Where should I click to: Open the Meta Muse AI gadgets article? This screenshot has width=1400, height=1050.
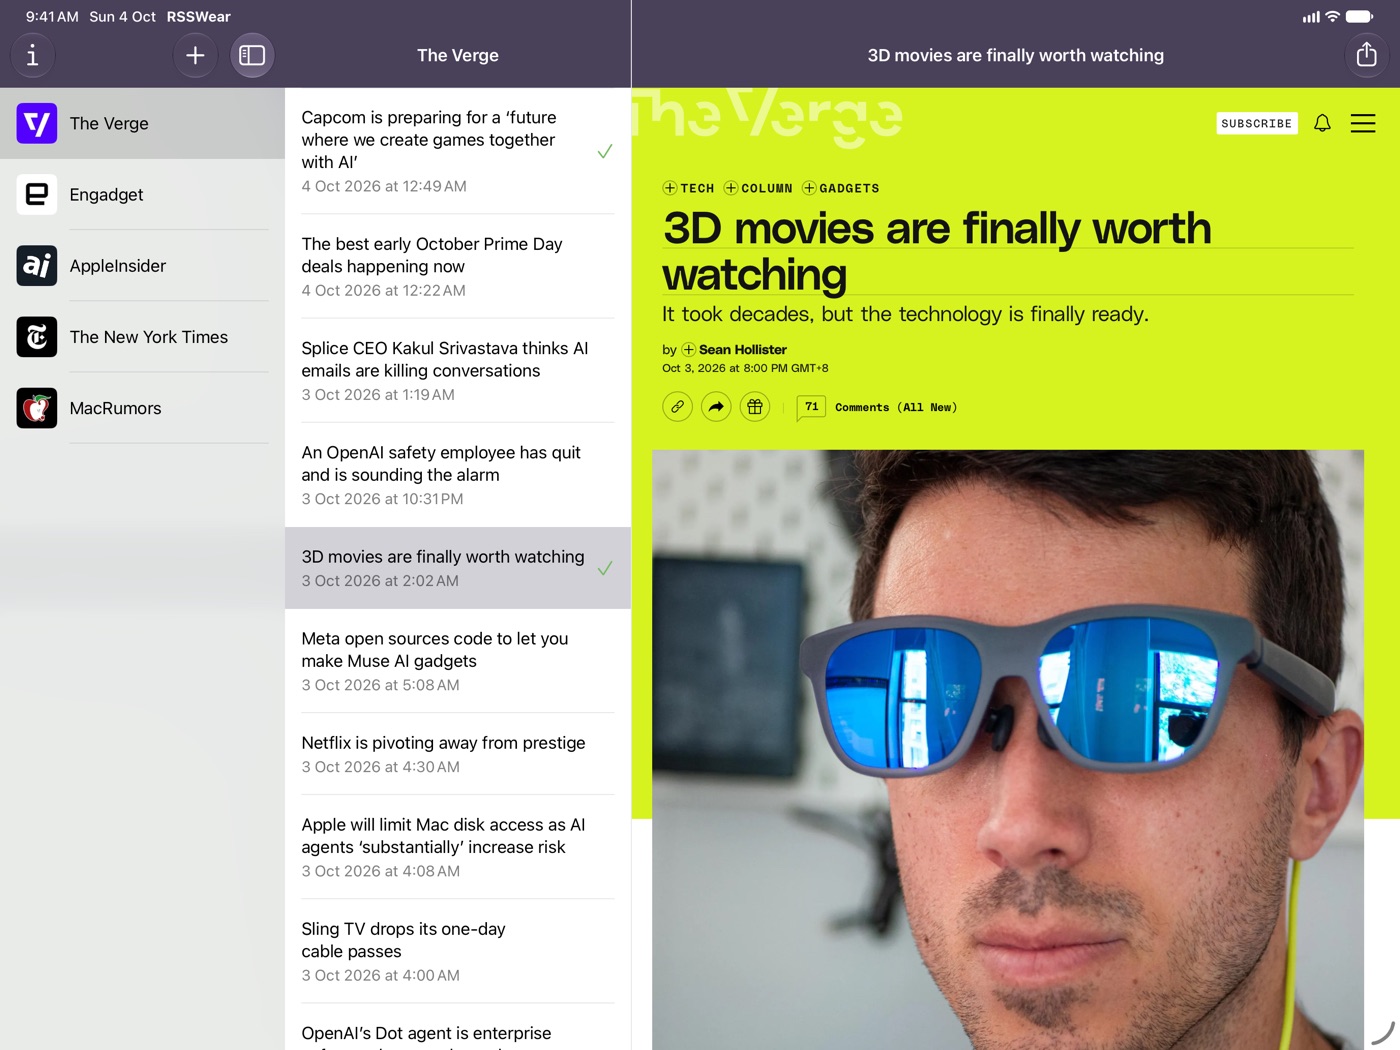(458, 661)
